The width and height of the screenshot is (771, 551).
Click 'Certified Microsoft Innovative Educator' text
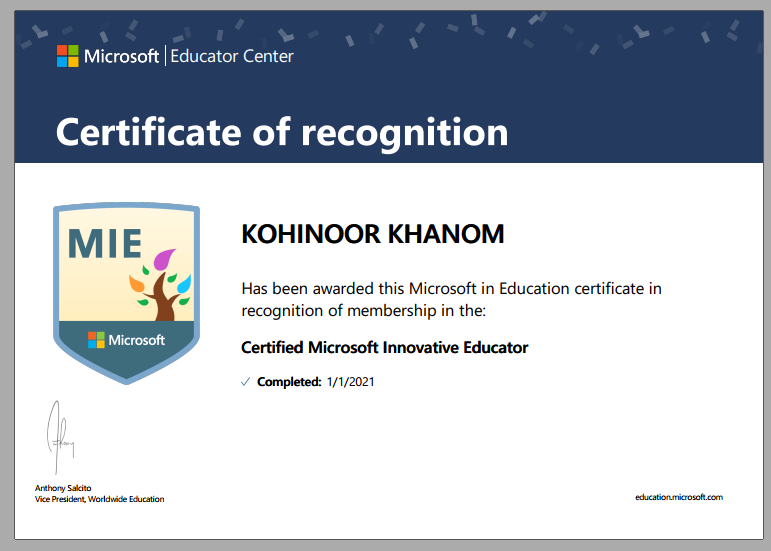[x=385, y=348]
